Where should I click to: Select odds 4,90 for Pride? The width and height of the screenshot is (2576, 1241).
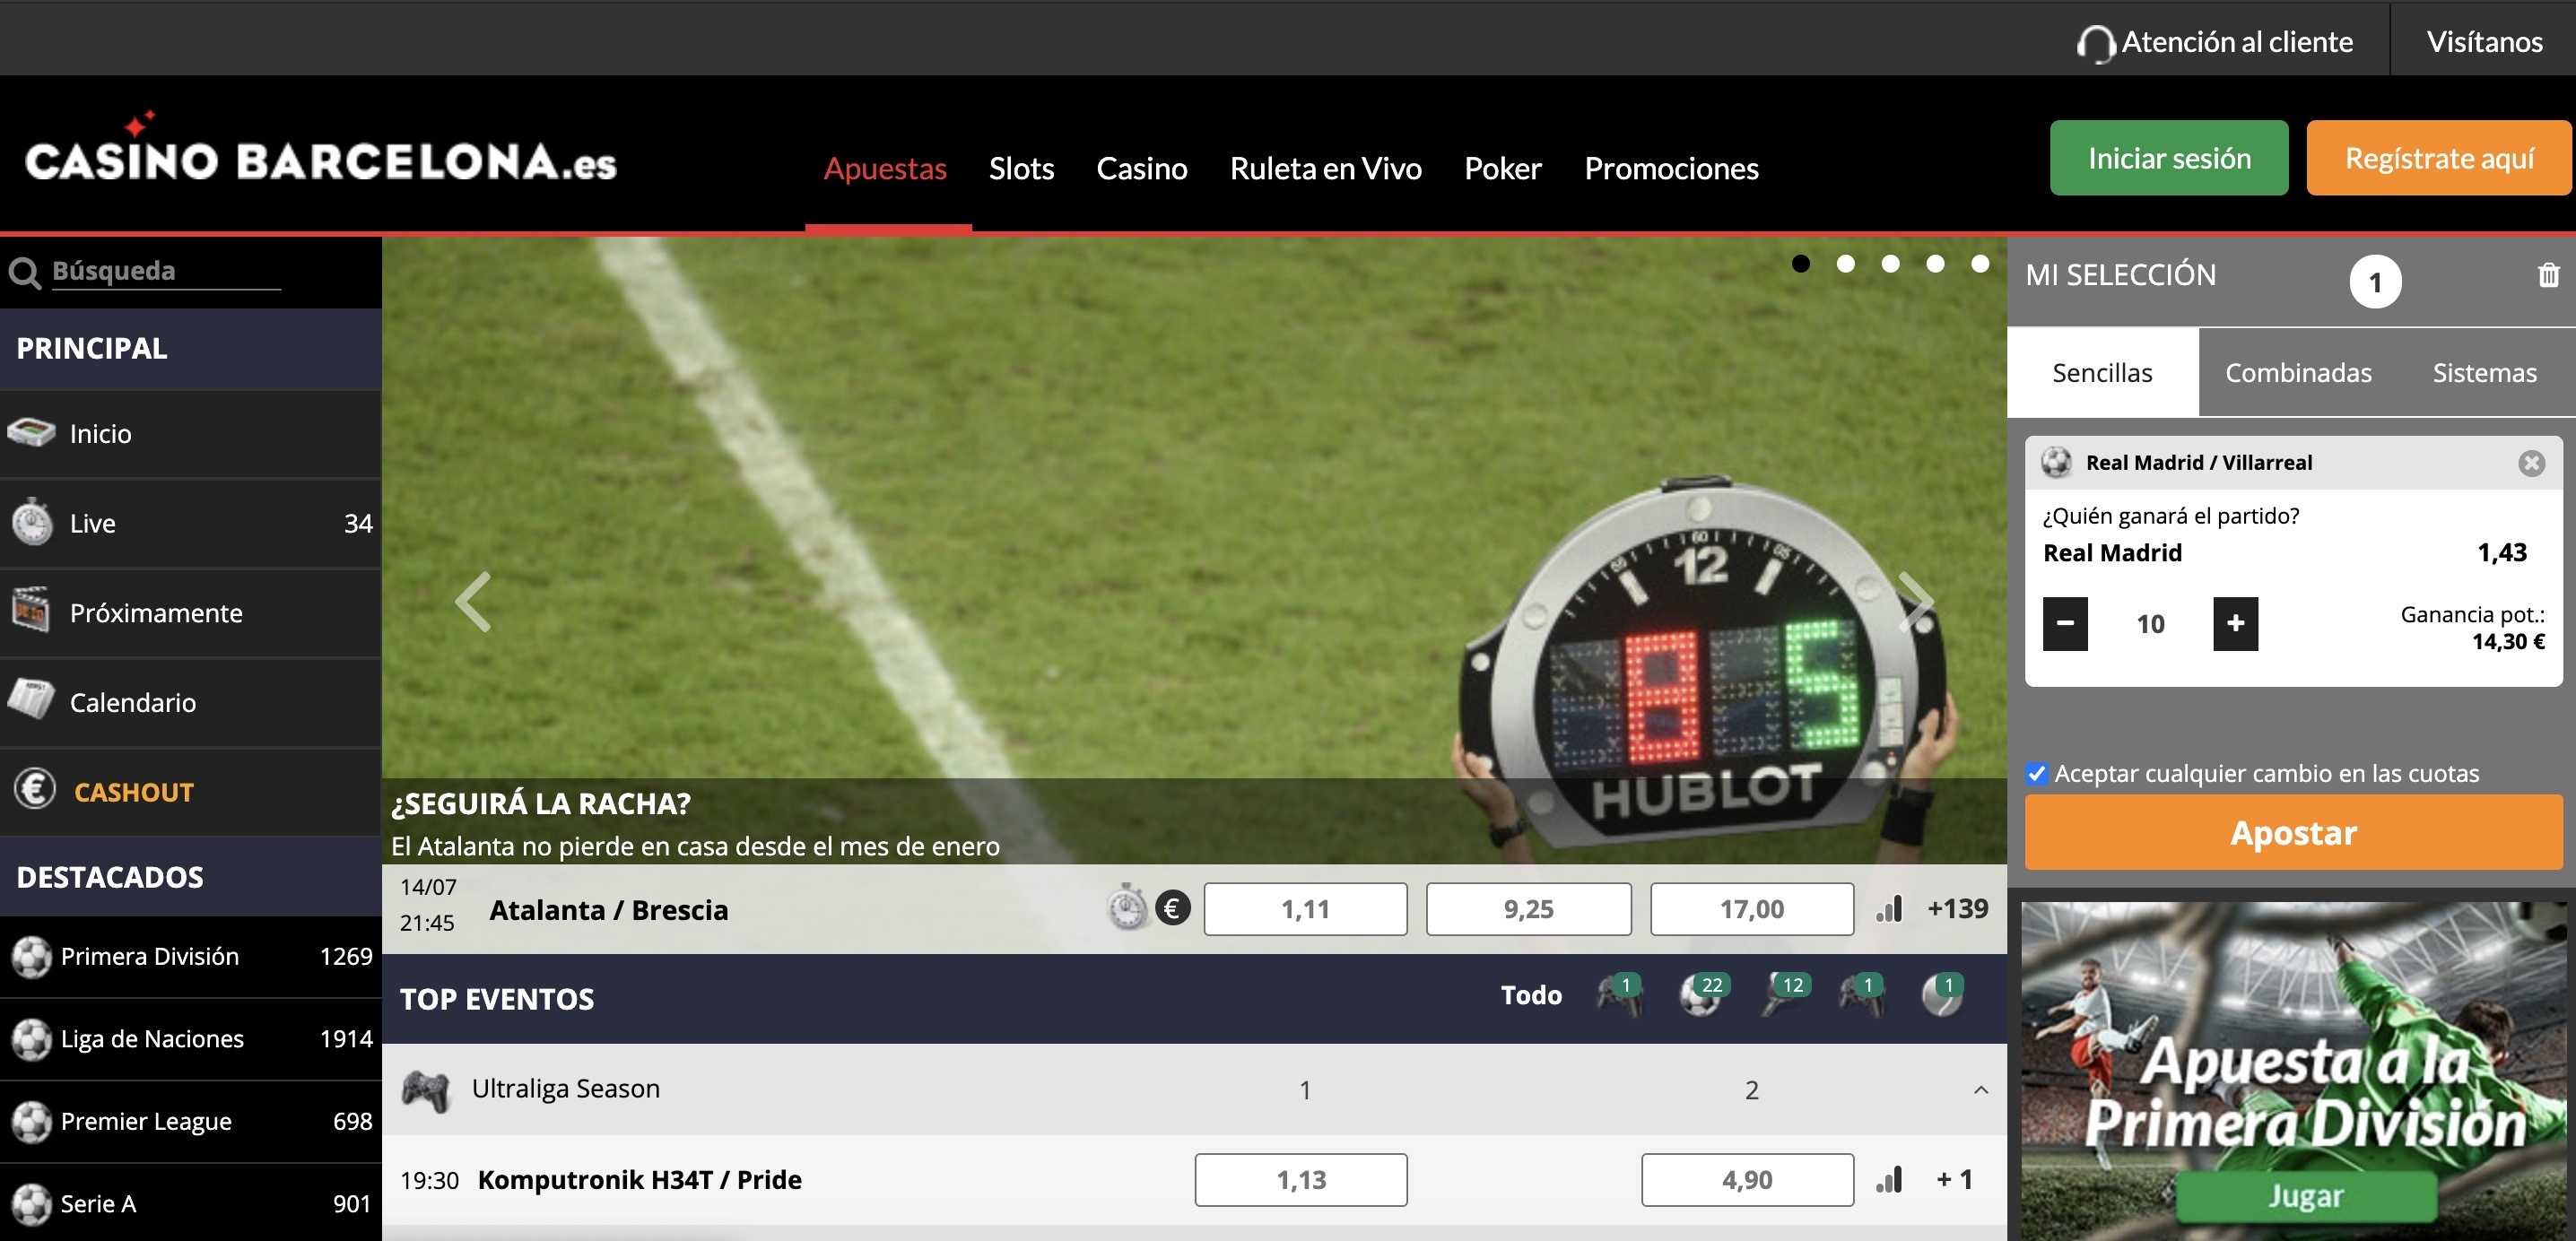coord(1747,1179)
